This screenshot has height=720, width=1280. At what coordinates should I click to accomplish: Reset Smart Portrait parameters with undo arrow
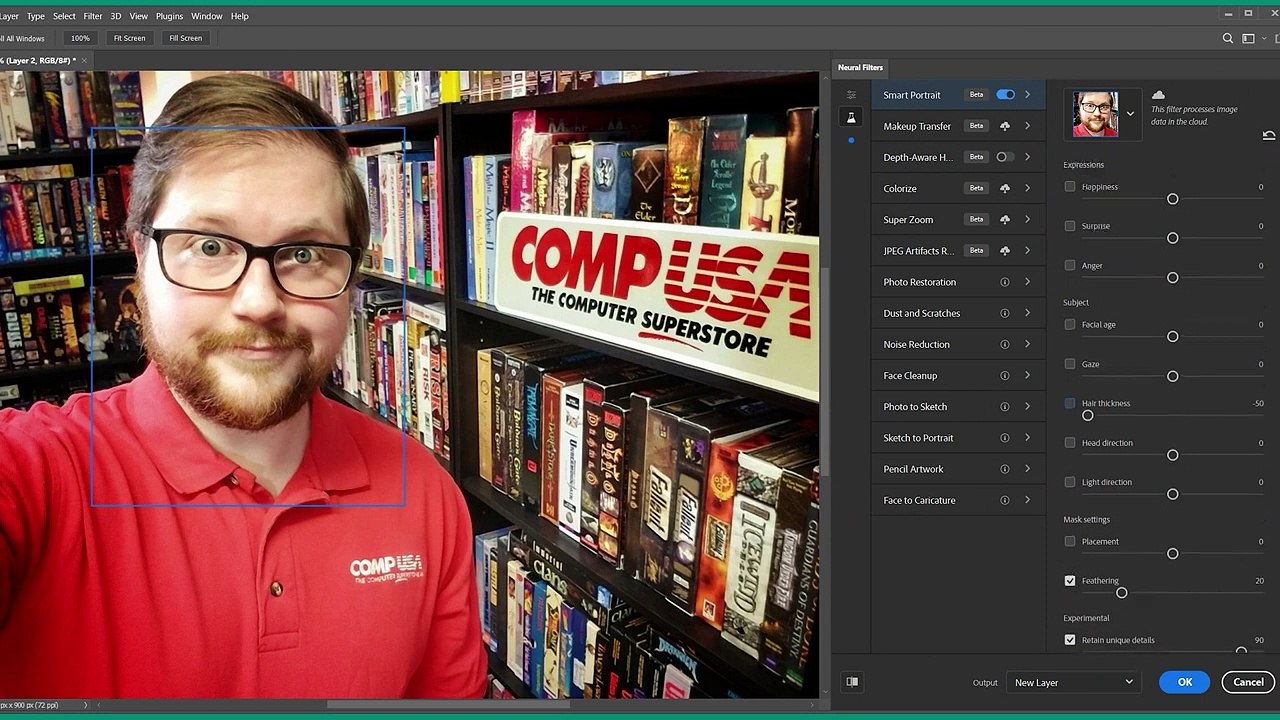click(x=1269, y=136)
